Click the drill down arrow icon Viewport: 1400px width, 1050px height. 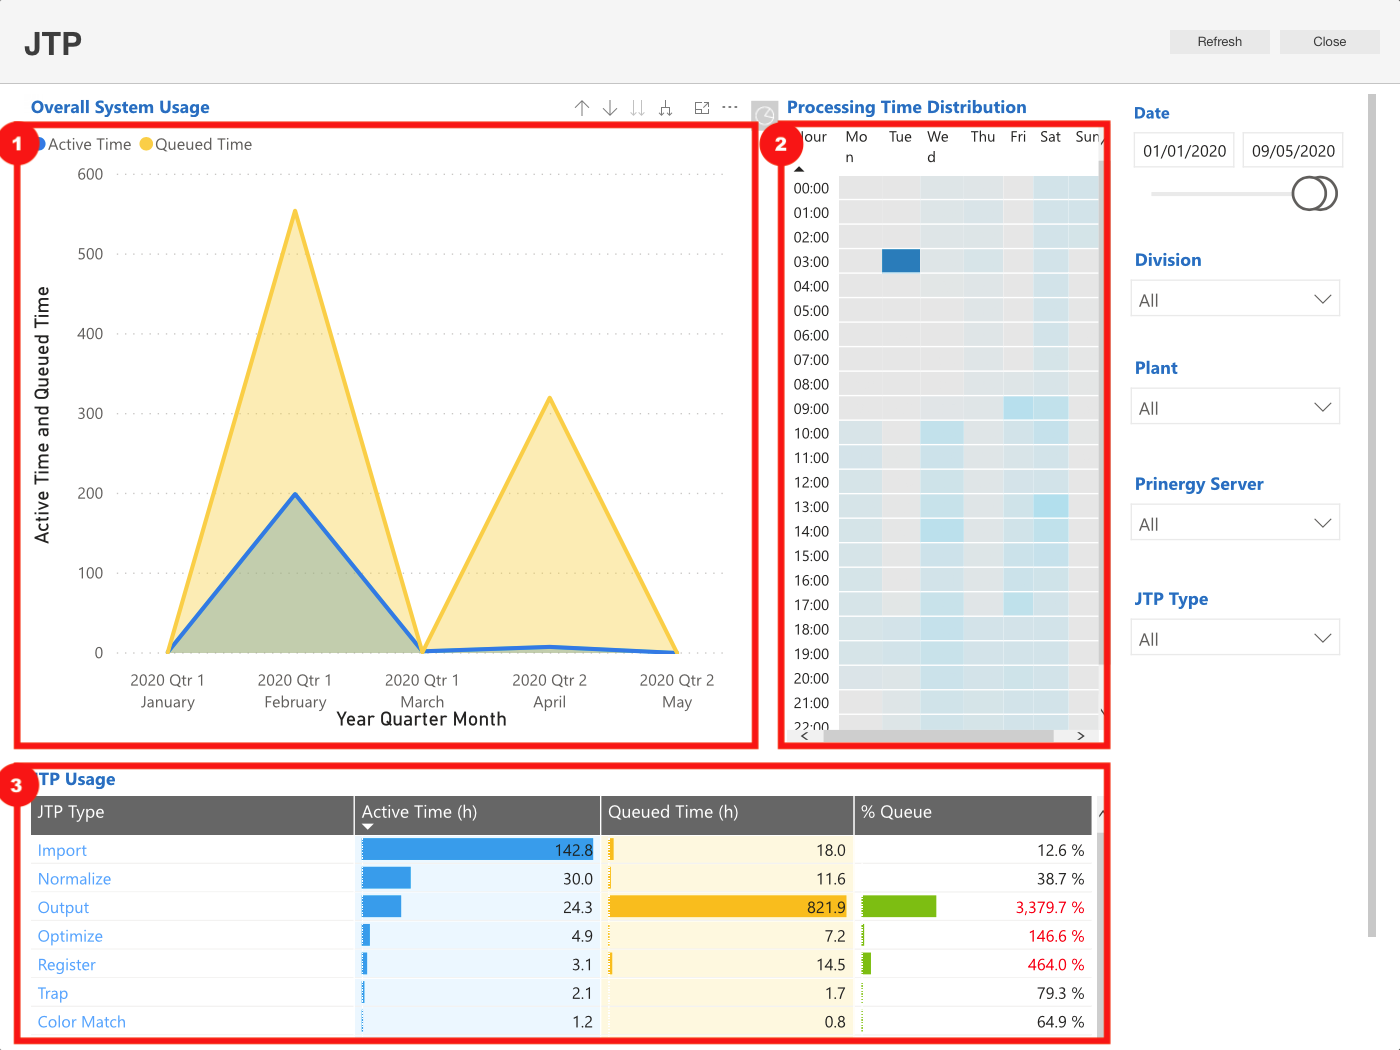click(x=610, y=108)
